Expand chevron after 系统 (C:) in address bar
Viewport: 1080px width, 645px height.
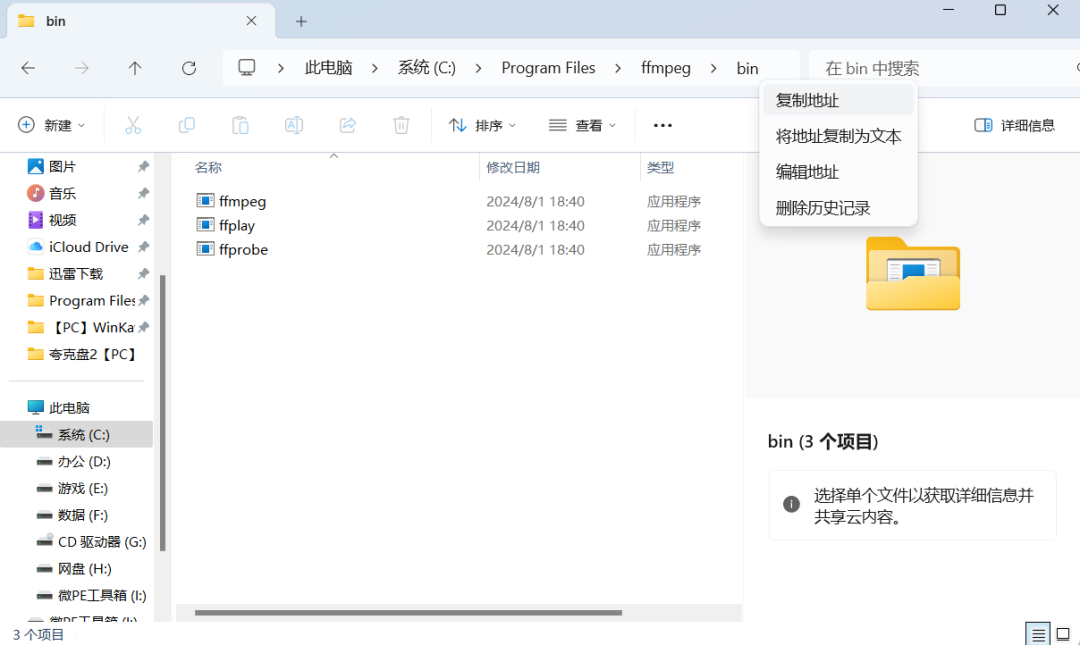(478, 68)
